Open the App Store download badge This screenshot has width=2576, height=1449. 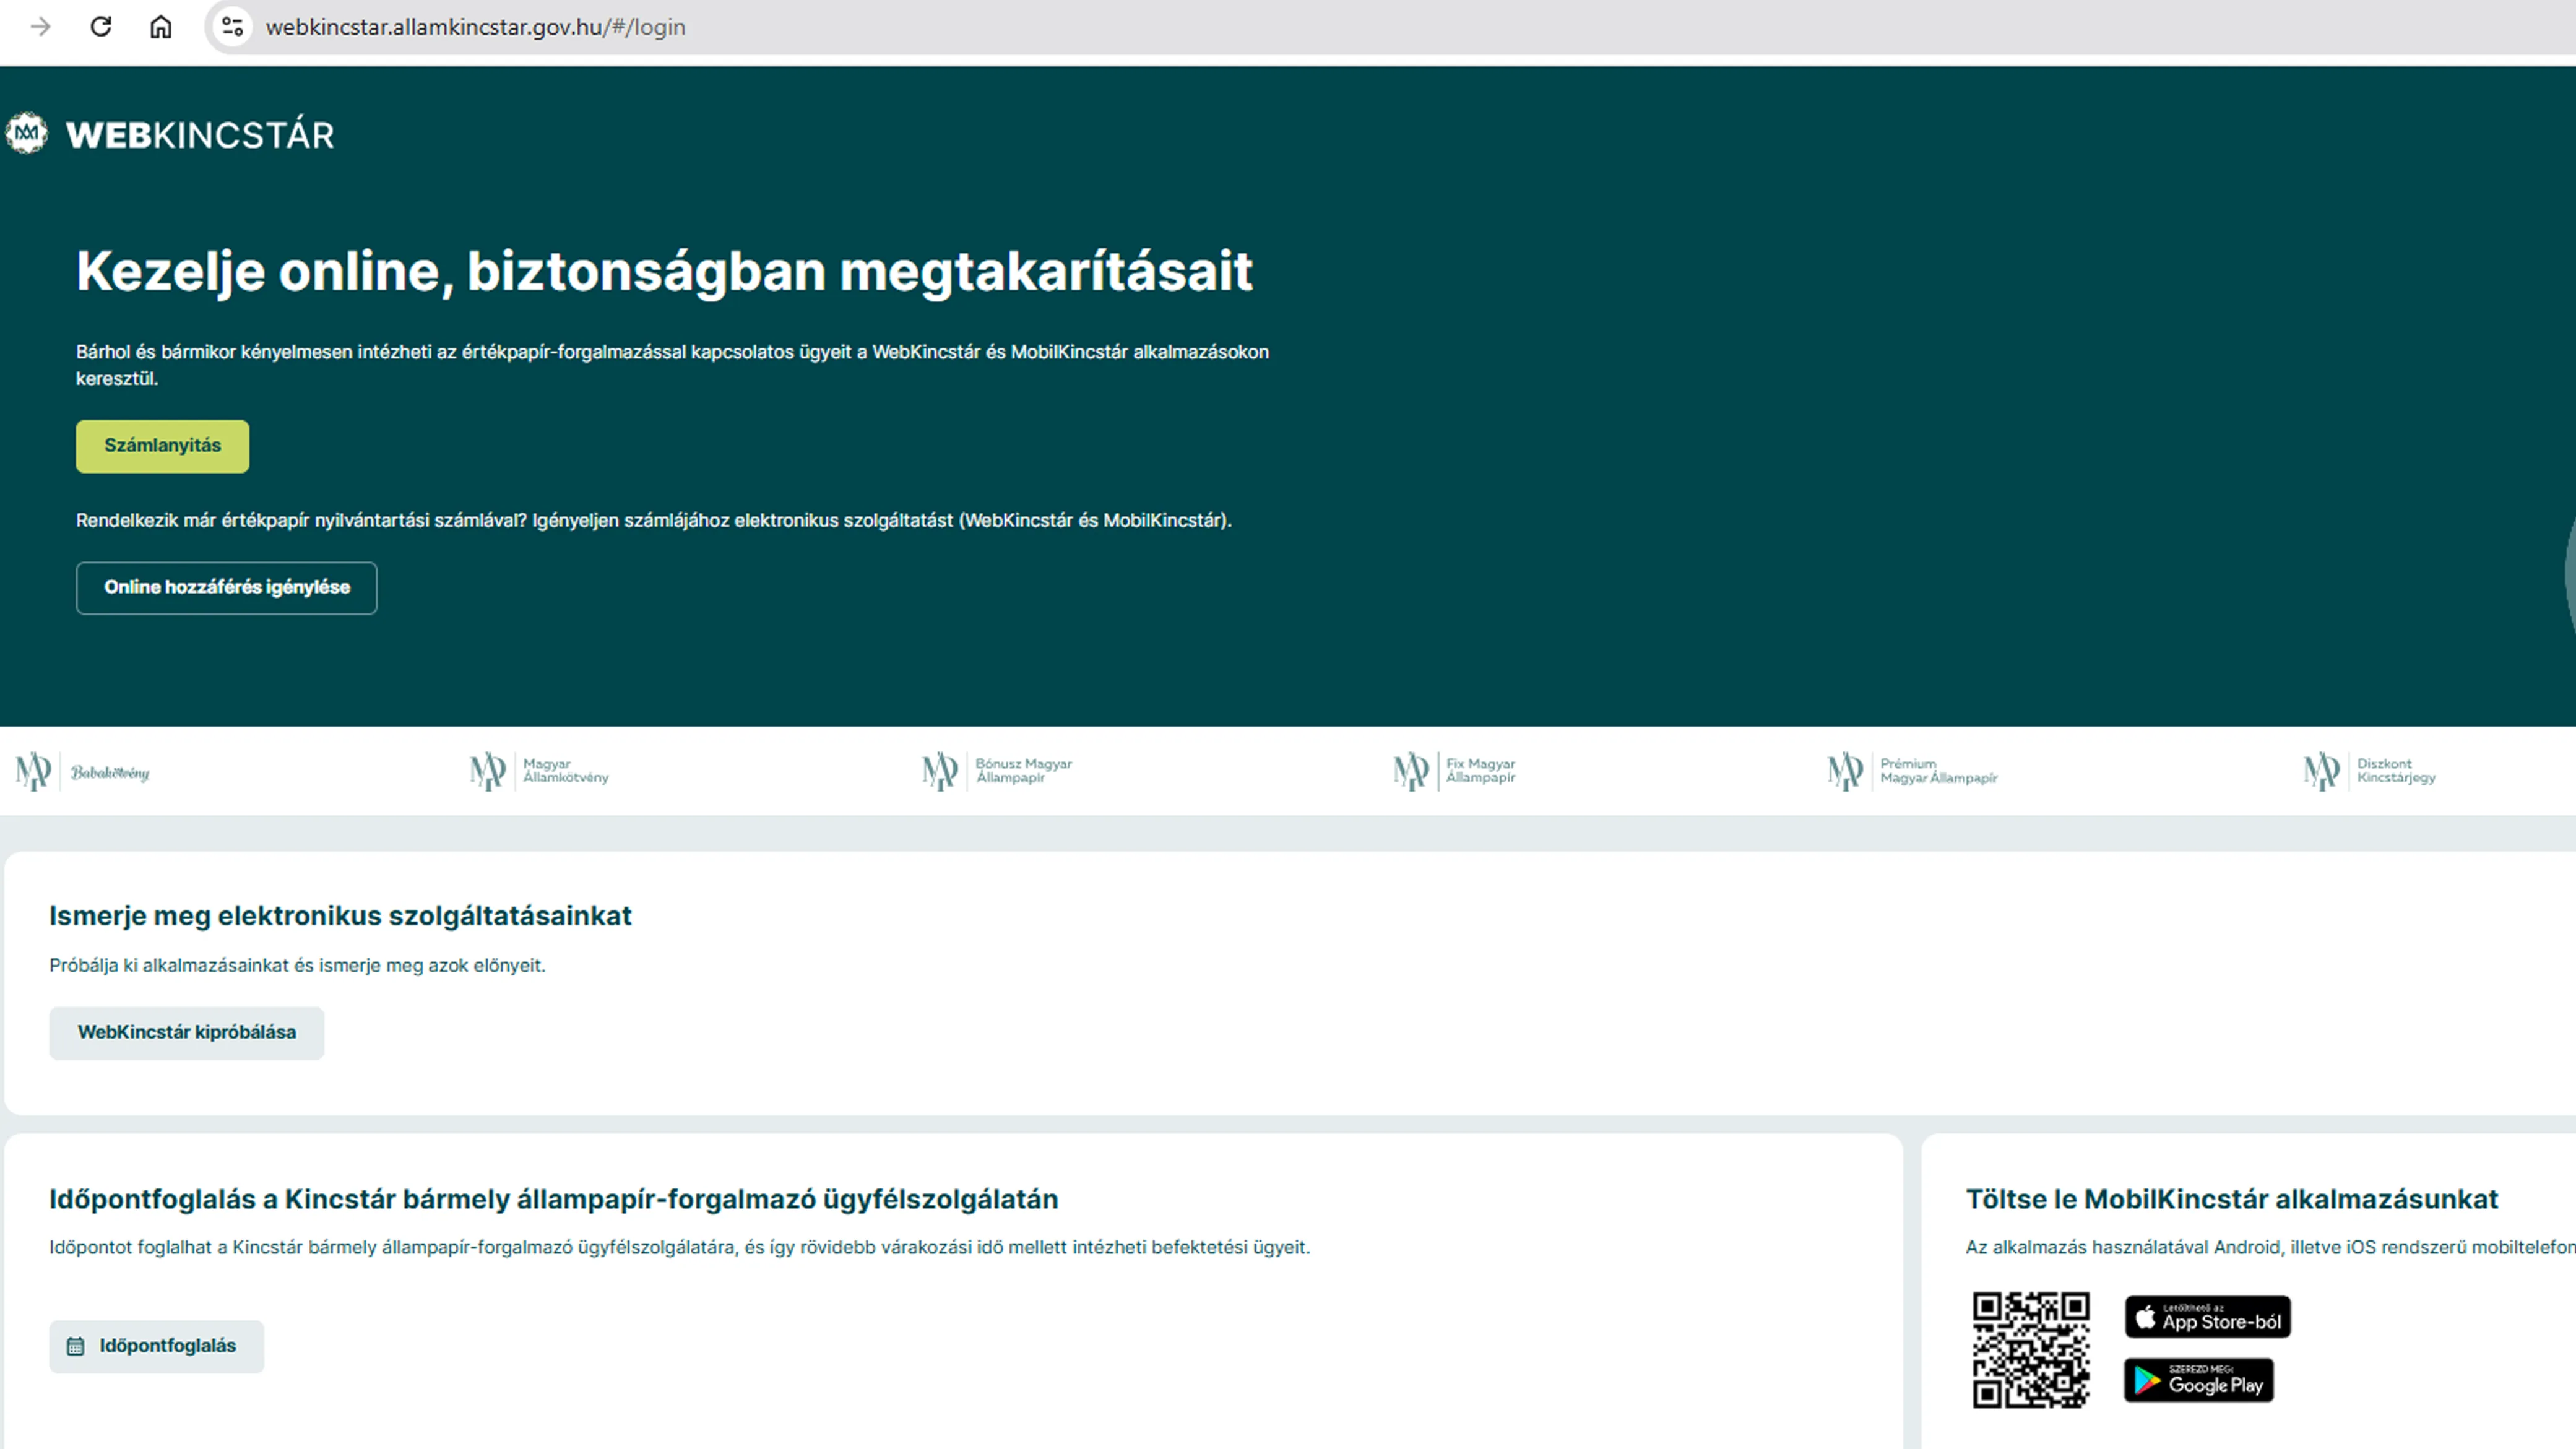(x=2208, y=1317)
